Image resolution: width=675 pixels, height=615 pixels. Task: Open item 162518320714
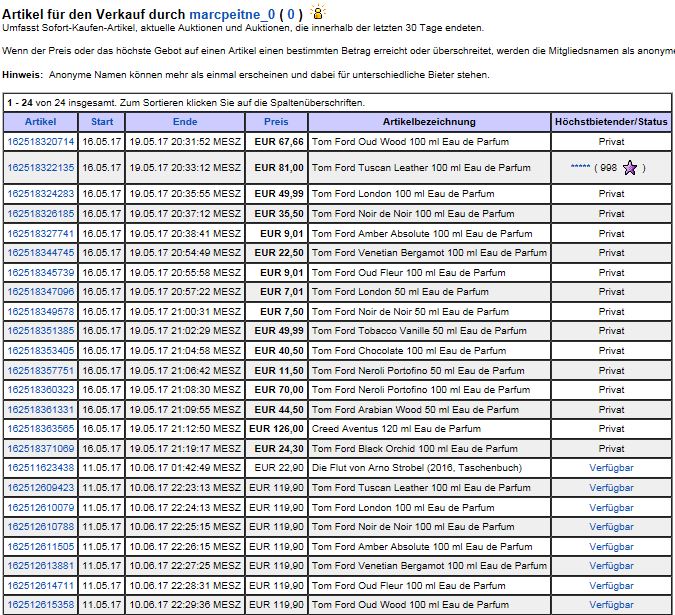[41, 142]
